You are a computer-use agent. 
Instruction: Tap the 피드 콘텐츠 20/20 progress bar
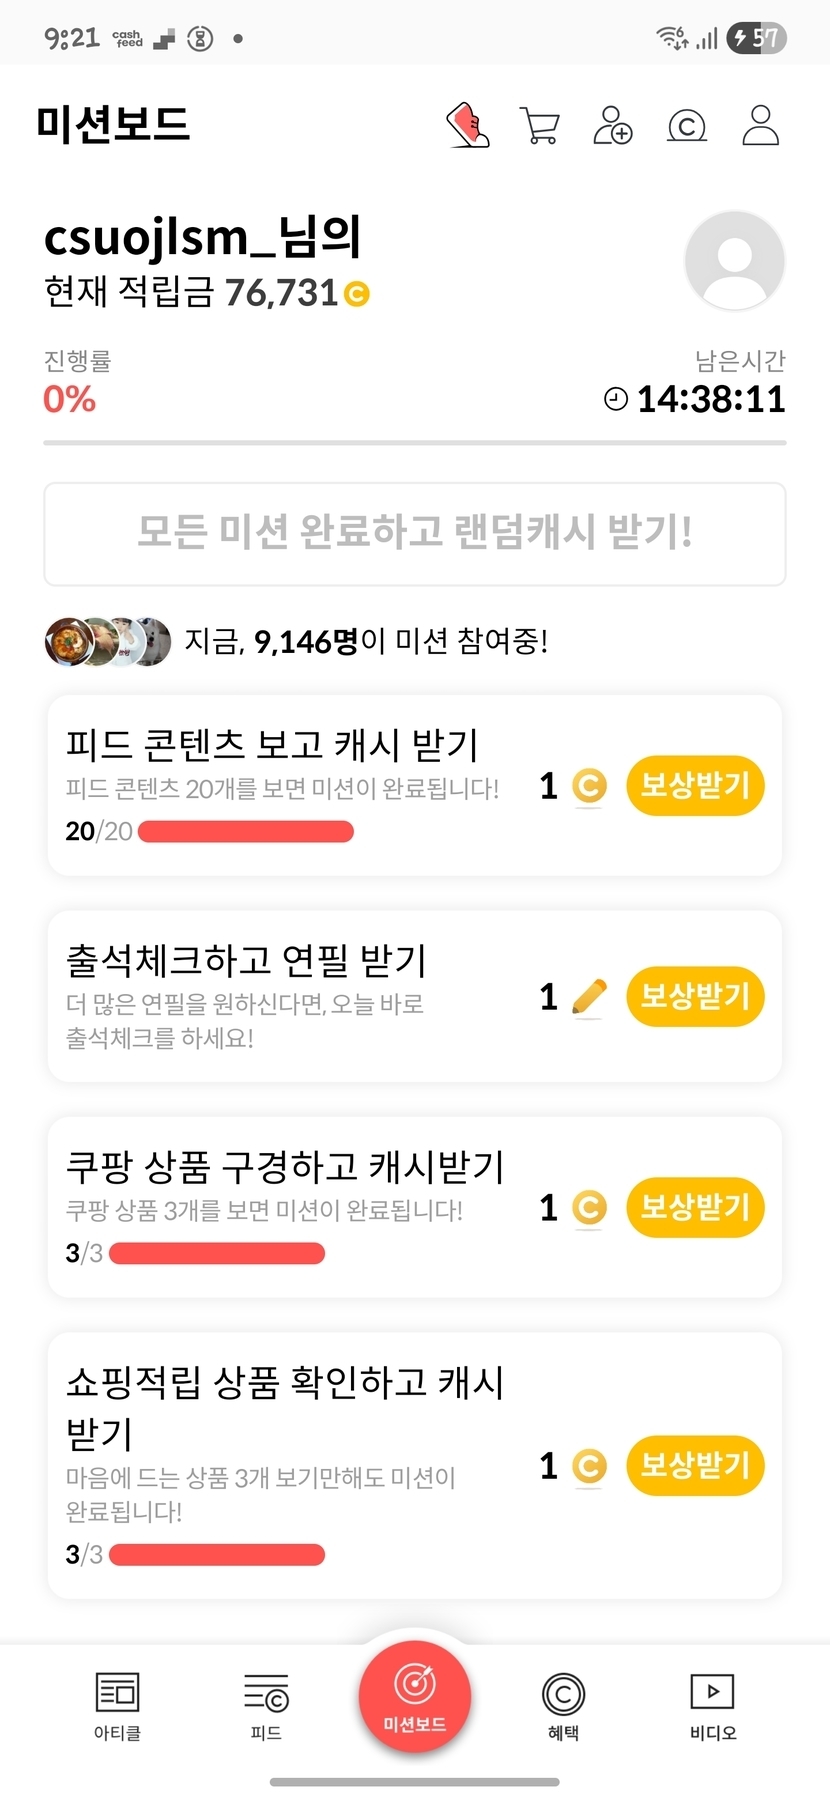click(246, 832)
